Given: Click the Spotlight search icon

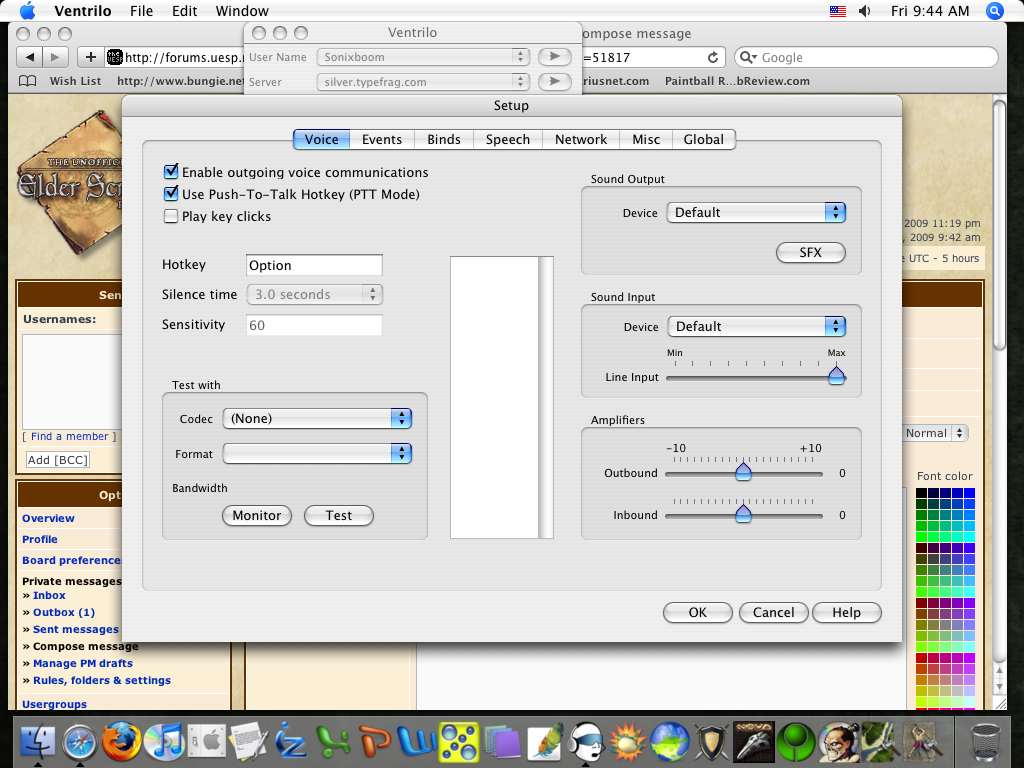Looking at the screenshot, I should click(994, 11).
